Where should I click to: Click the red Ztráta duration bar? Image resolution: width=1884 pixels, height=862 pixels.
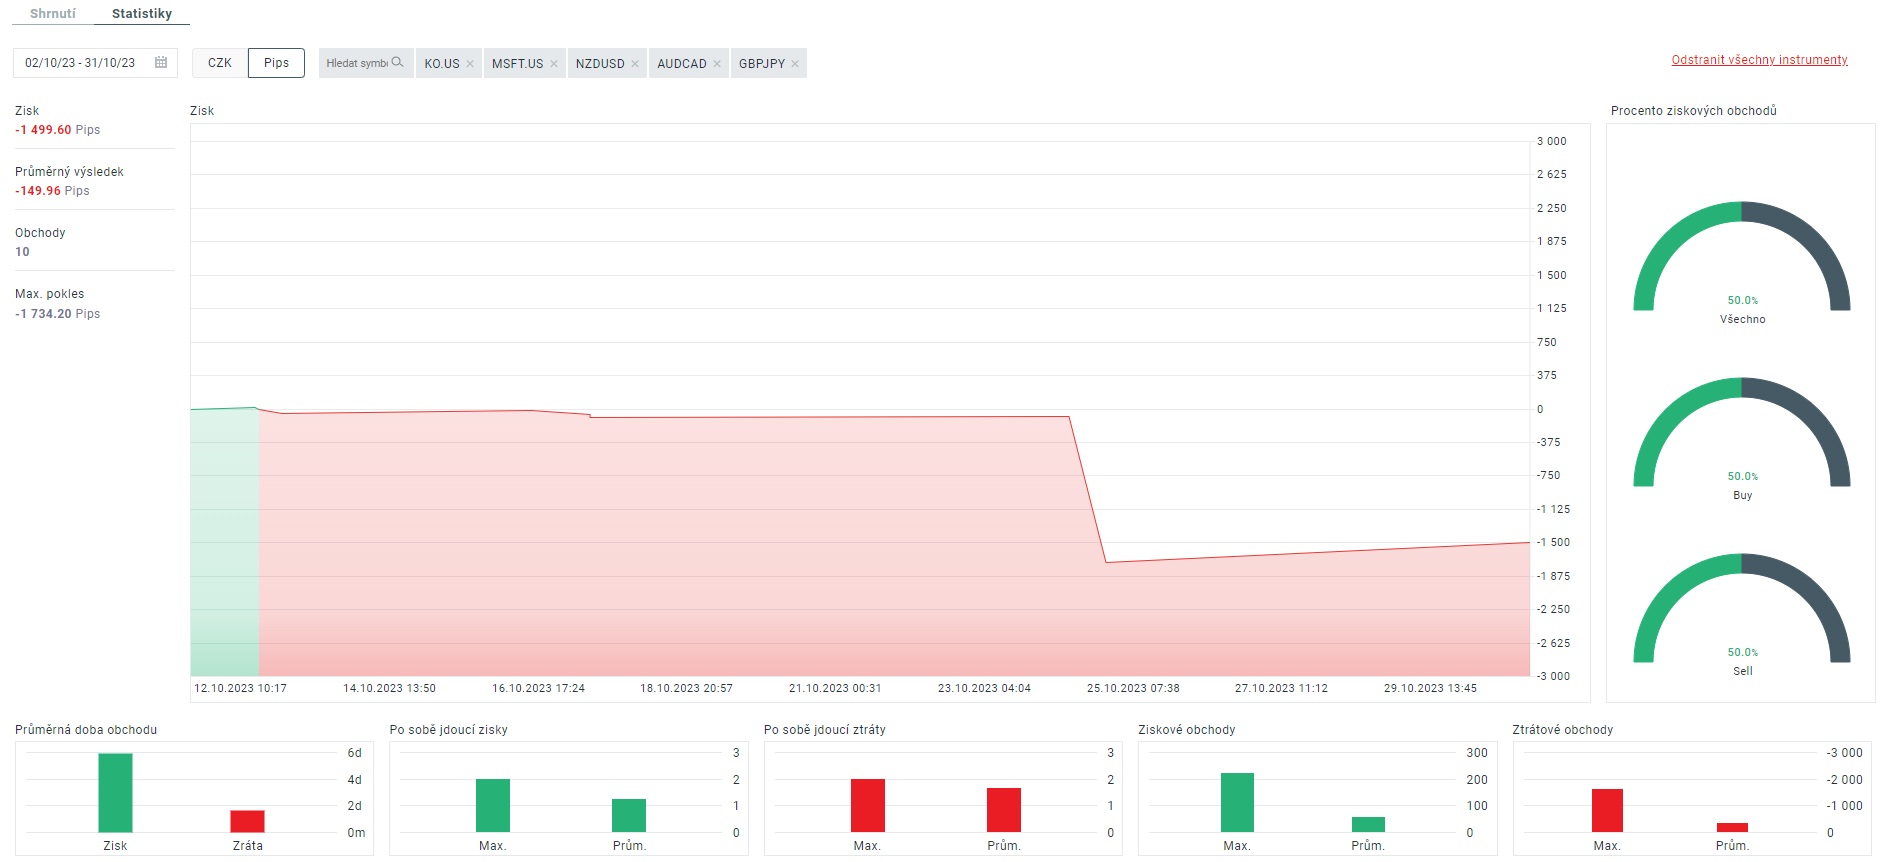click(247, 821)
